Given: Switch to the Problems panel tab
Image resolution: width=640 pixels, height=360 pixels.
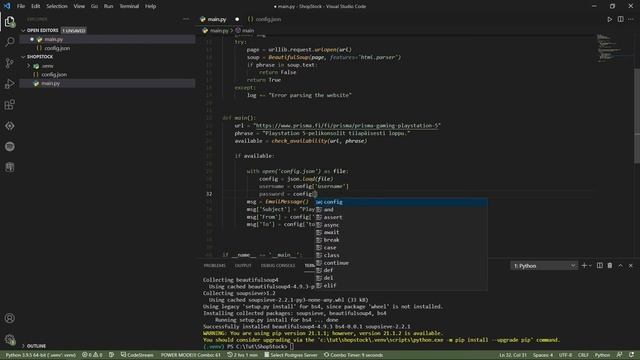Looking at the screenshot, I should [x=215, y=265].
